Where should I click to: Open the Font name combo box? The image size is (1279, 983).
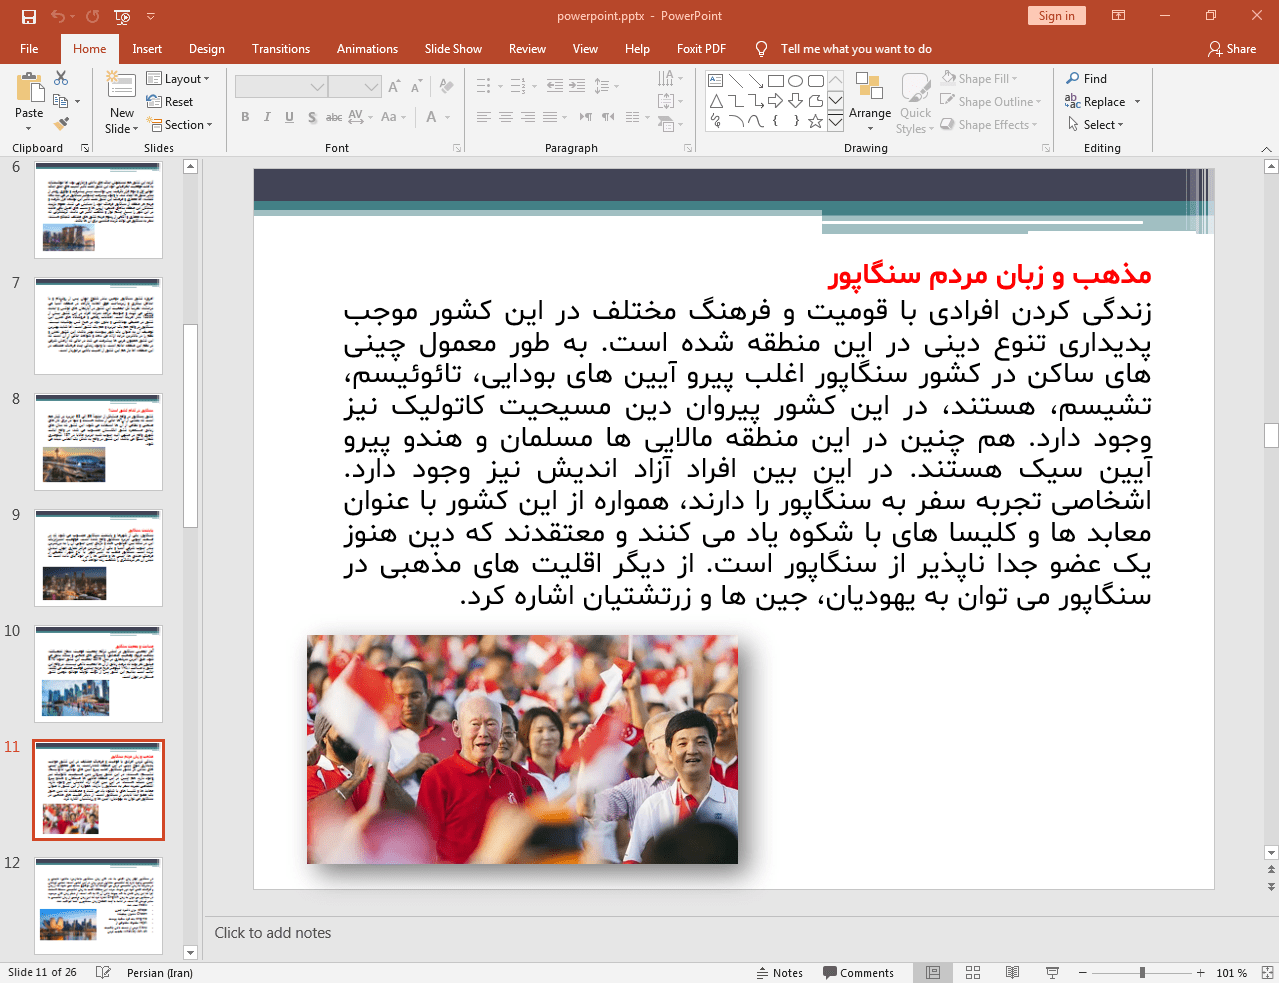coord(281,87)
